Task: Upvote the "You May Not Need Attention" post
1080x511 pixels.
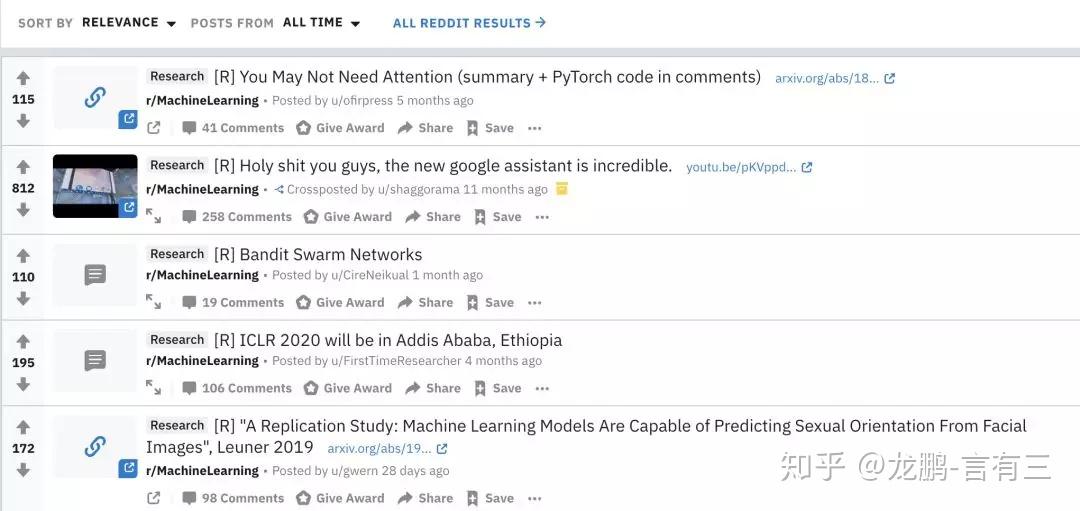Action: tap(23, 78)
